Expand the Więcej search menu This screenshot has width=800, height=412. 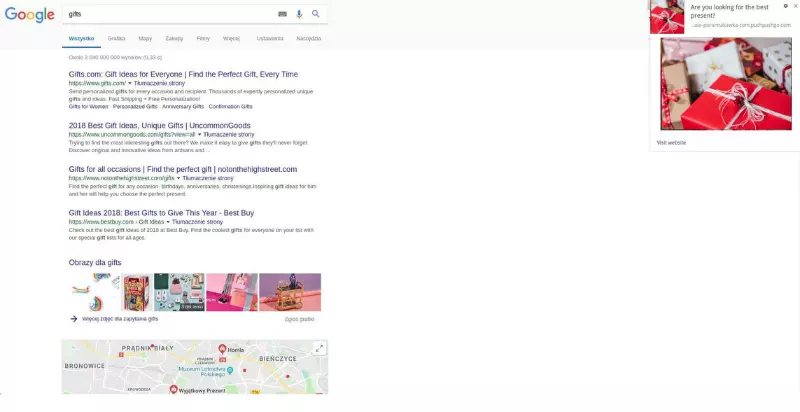(x=231, y=39)
